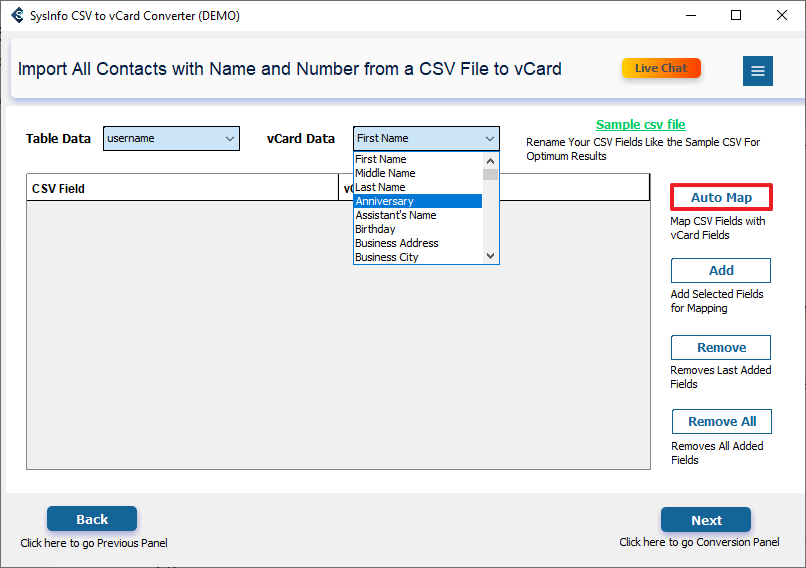Open the Table Data username dropdown
The width and height of the screenshot is (806, 568).
point(171,138)
